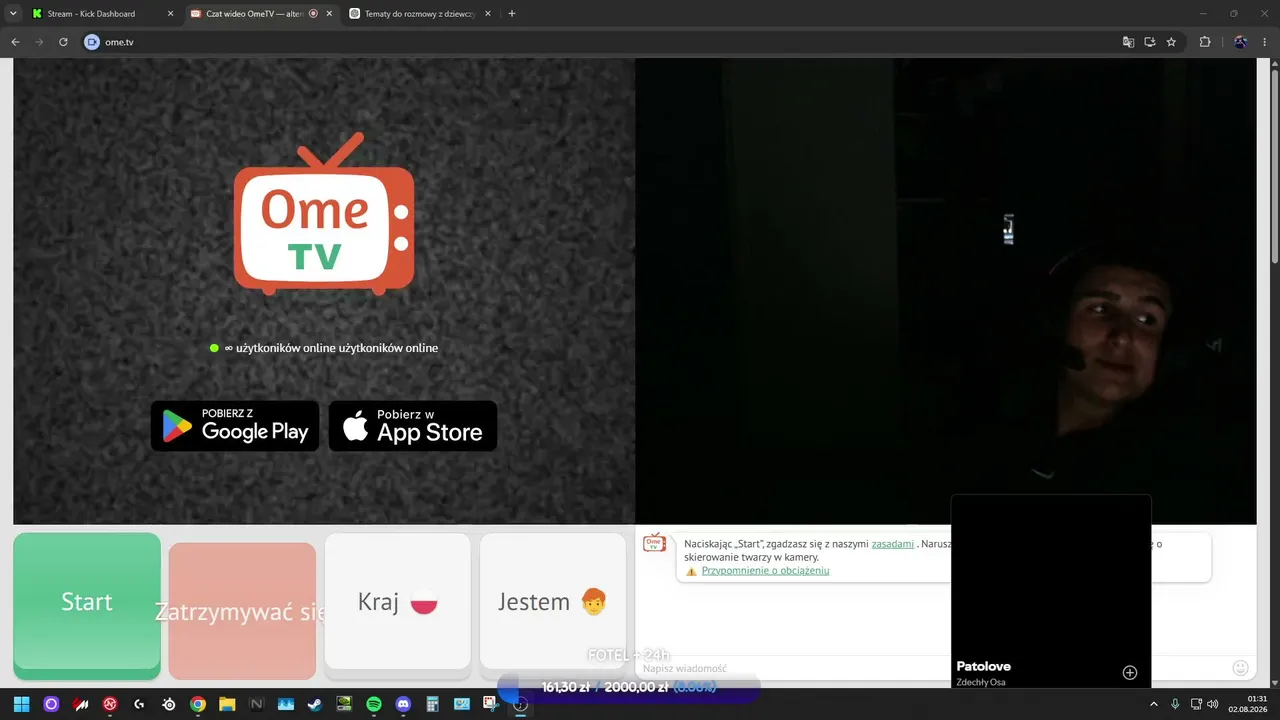Close the Czat wideo OmeTV tab

coord(329,14)
